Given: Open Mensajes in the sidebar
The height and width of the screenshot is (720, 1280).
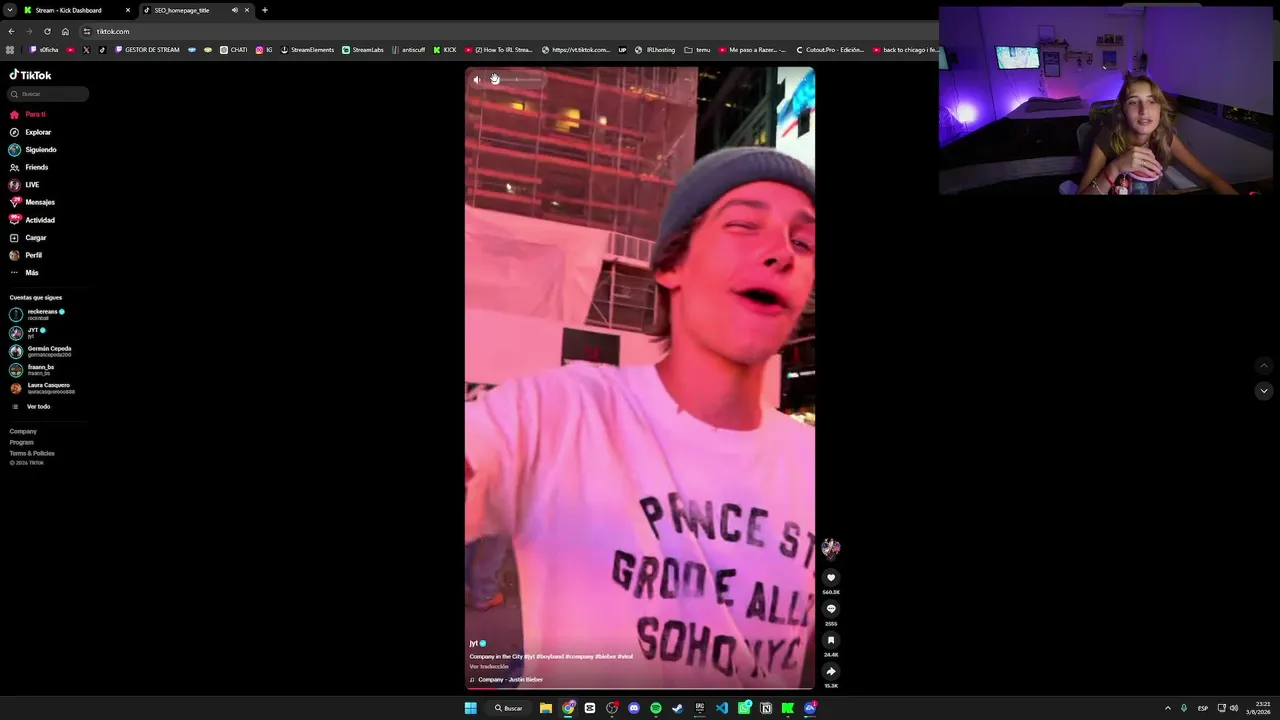Looking at the screenshot, I should tap(32, 202).
